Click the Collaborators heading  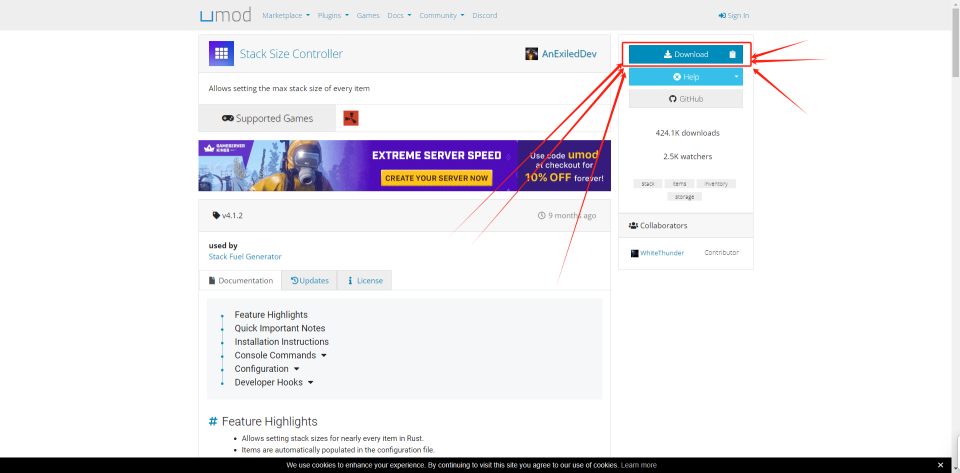click(x=658, y=225)
